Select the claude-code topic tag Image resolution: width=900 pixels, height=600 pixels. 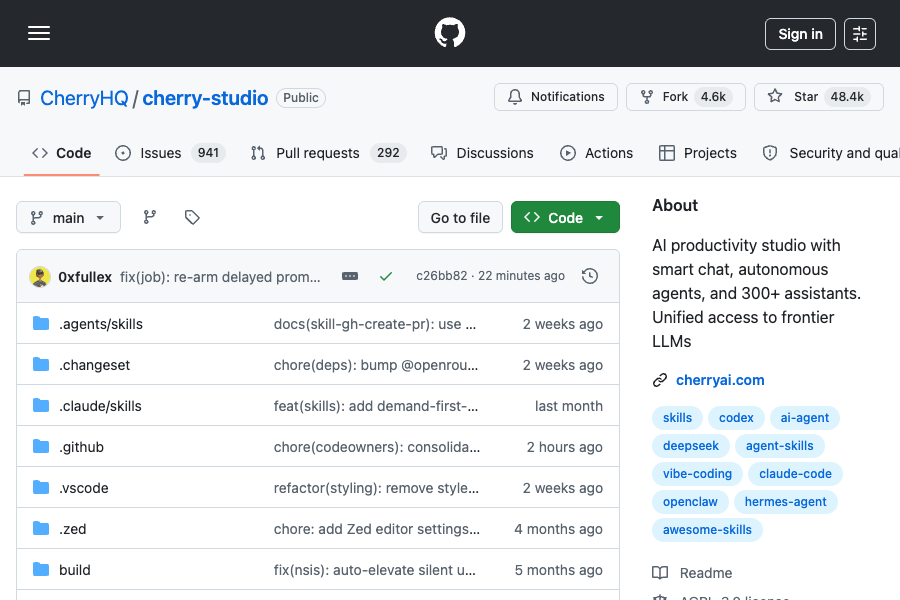(x=796, y=474)
